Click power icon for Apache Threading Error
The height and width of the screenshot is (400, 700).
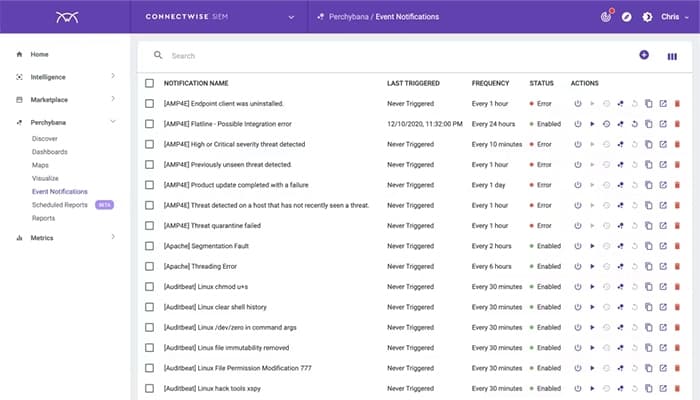coord(578,267)
